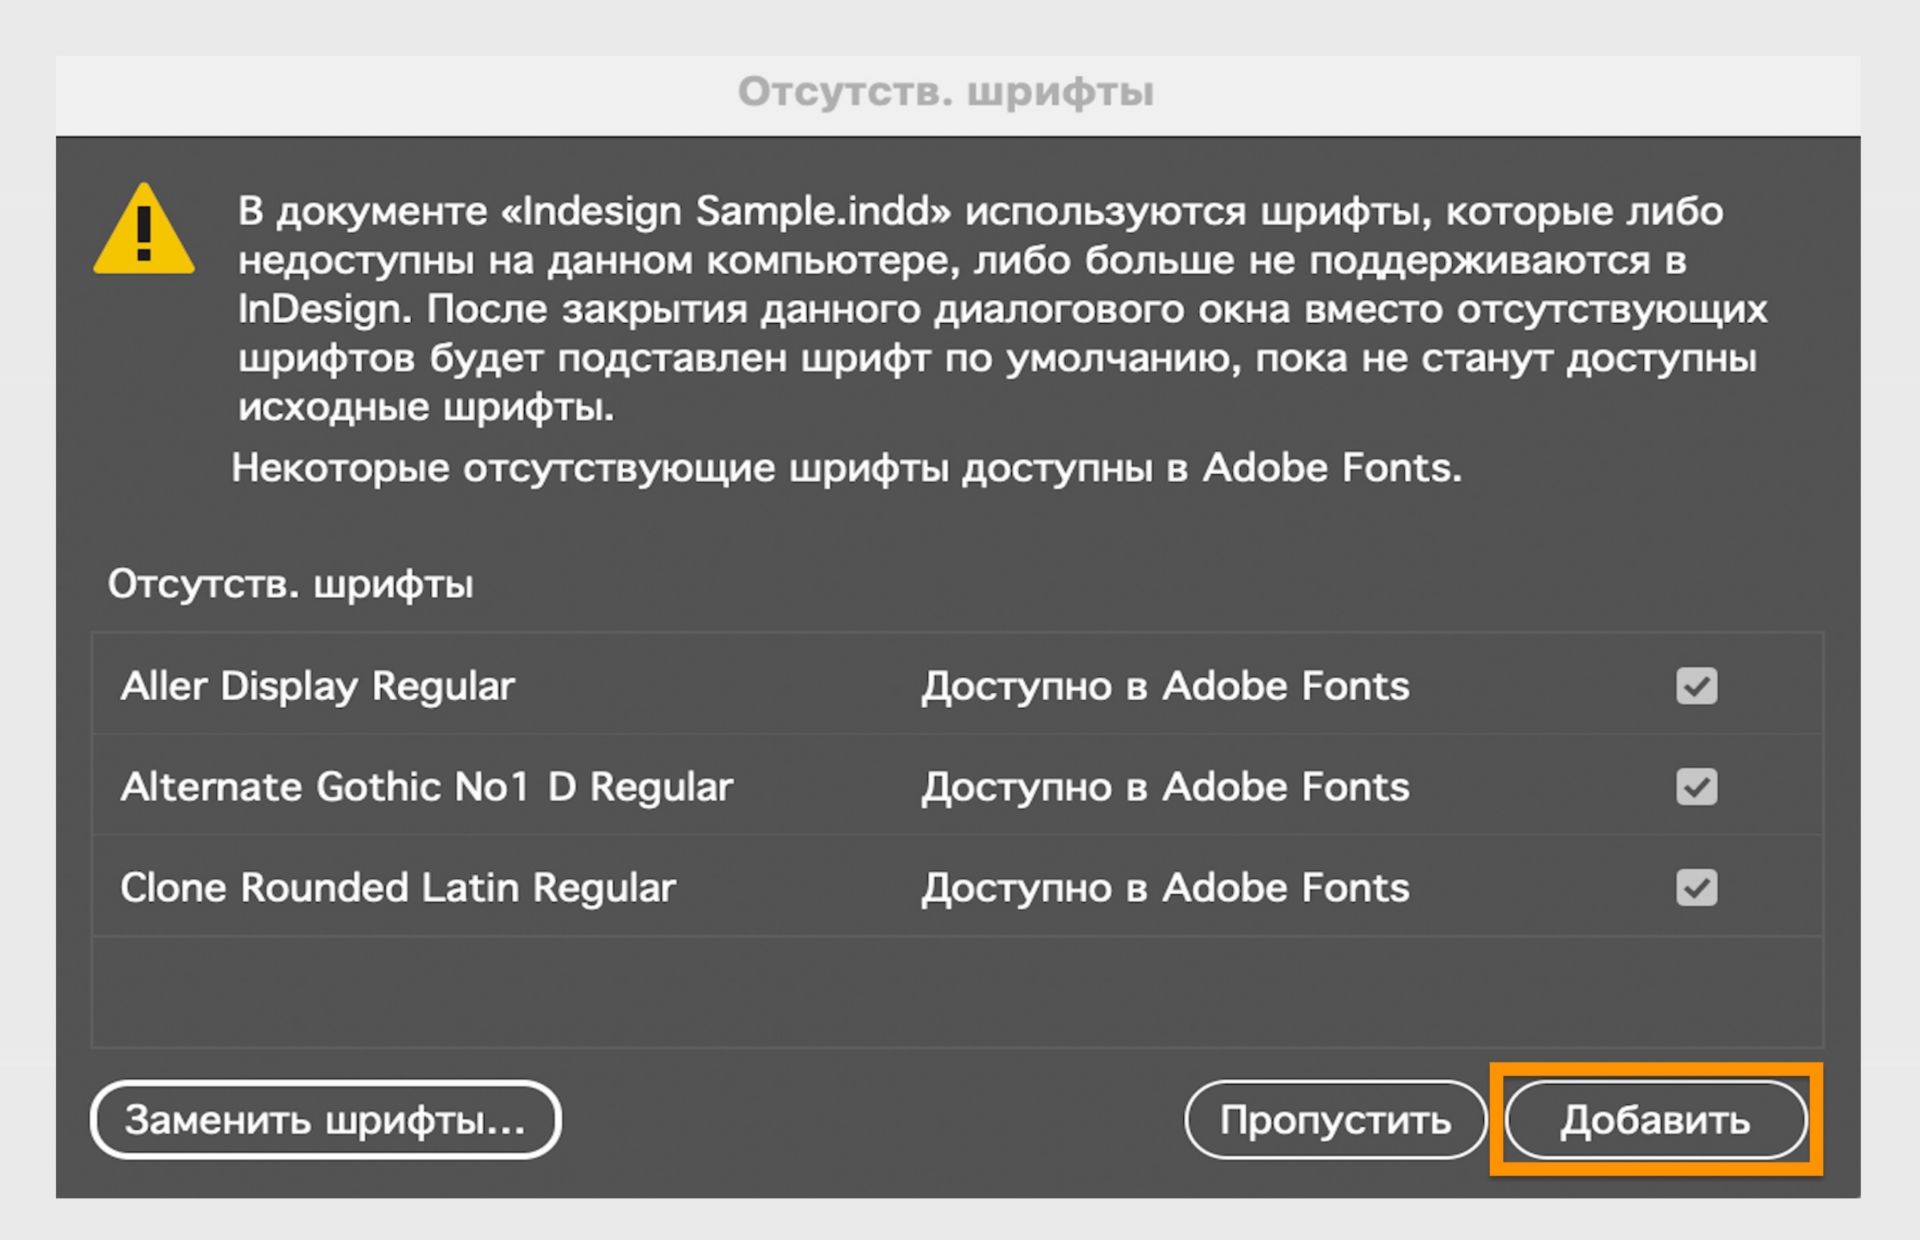Click Доступно в Adobe Fonts next to Clone Rounded
The image size is (1920, 1240).
tap(1165, 887)
